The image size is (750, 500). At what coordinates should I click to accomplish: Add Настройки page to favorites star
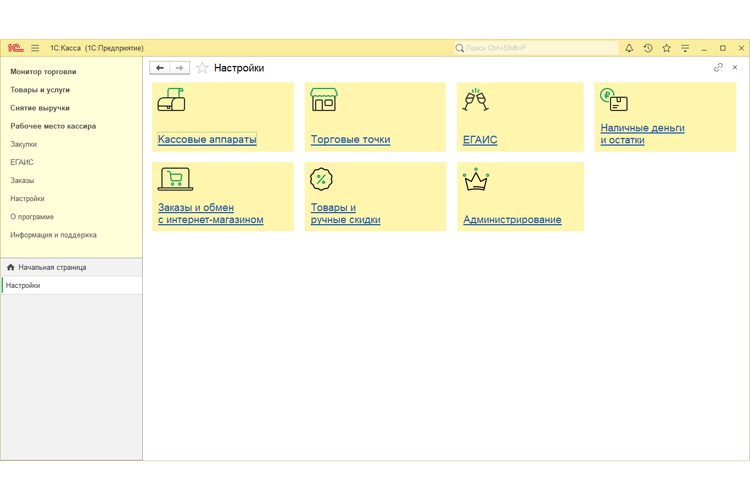(x=202, y=68)
